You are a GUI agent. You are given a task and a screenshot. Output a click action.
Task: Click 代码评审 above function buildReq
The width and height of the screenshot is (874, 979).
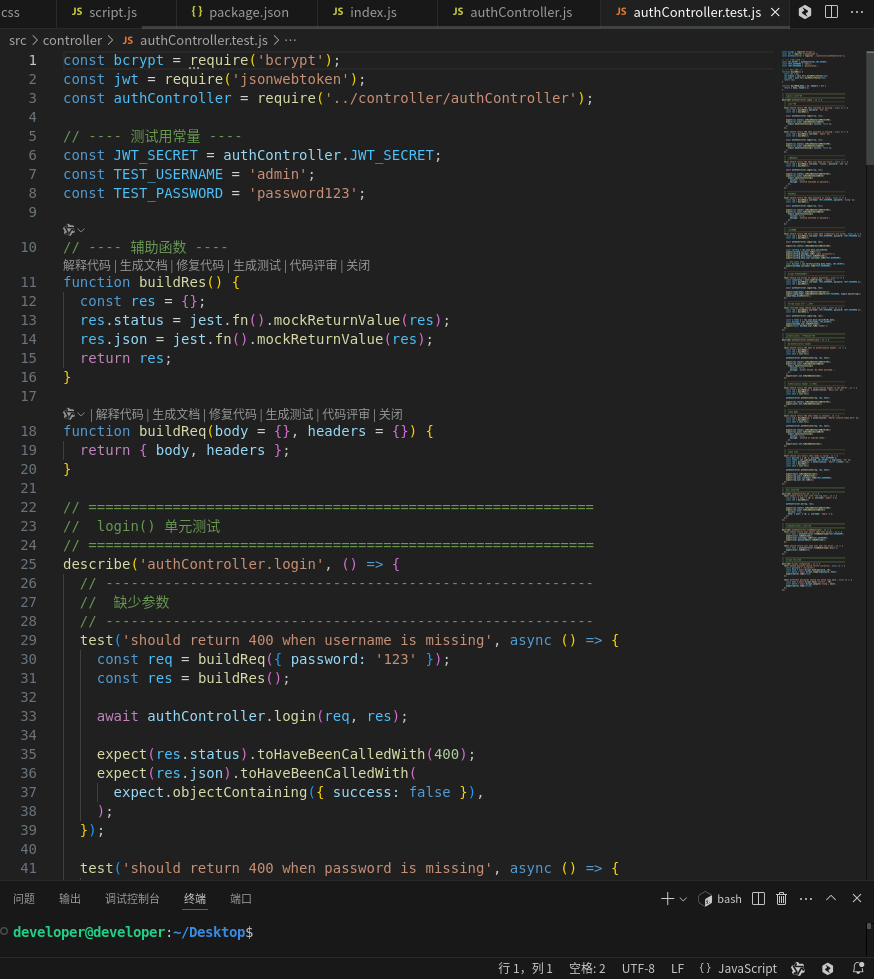346,414
